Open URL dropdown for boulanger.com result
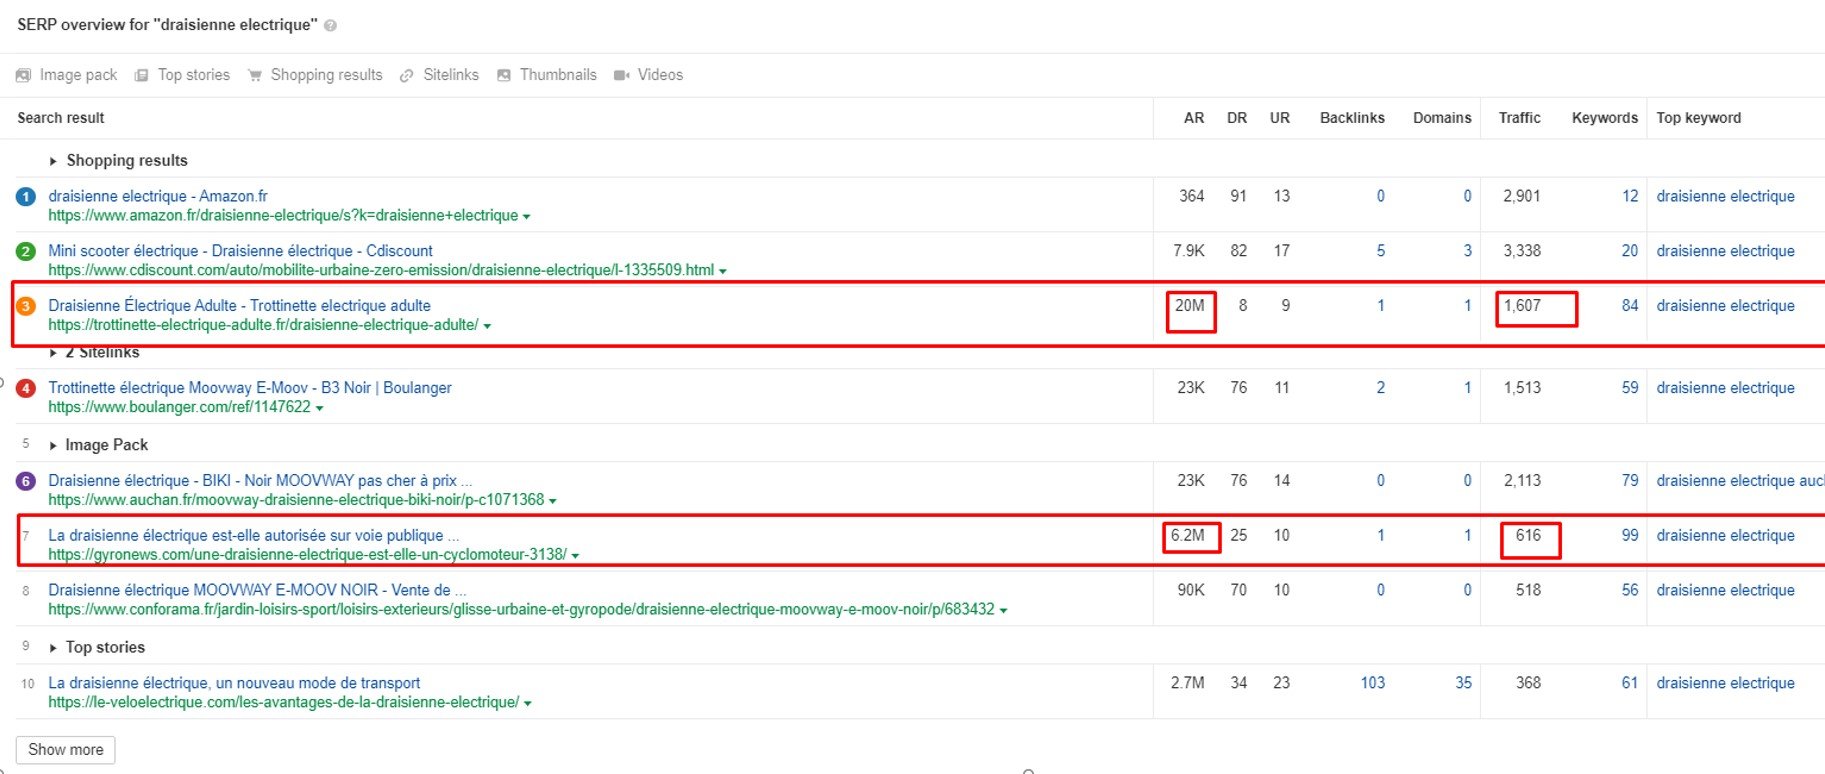 [320, 408]
